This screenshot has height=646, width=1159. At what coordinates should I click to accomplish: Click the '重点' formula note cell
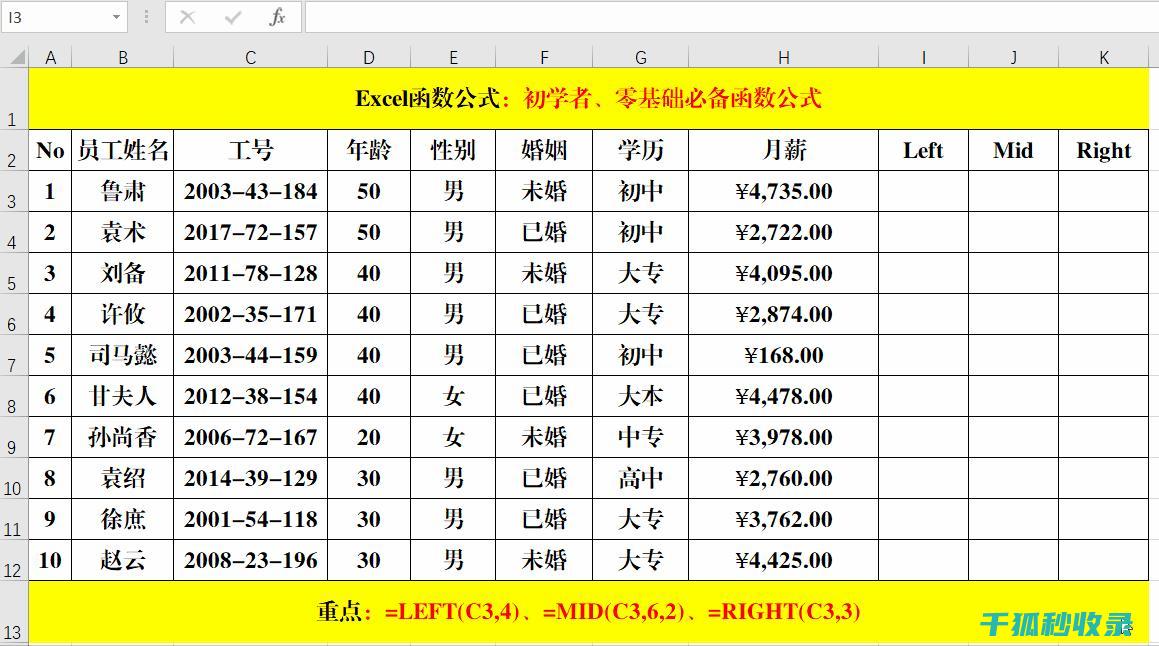tap(588, 612)
